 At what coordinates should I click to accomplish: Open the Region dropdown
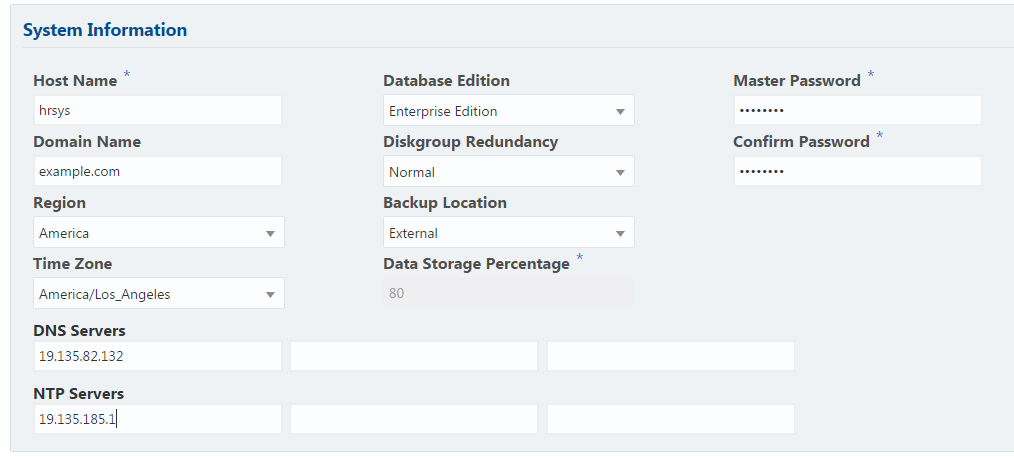[x=158, y=233]
